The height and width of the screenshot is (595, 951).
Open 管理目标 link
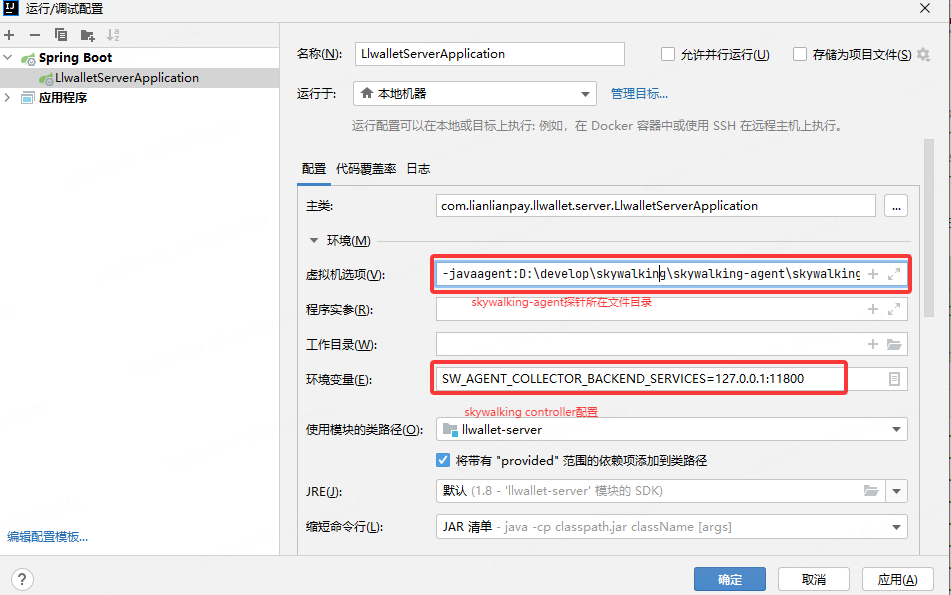point(639,94)
